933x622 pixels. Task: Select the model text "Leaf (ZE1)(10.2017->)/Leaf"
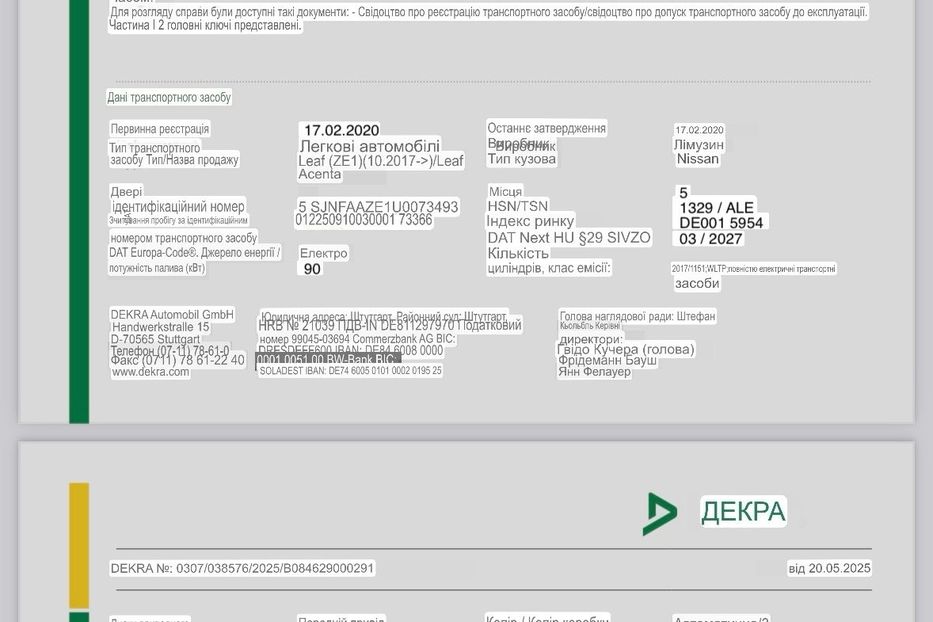click(x=381, y=161)
